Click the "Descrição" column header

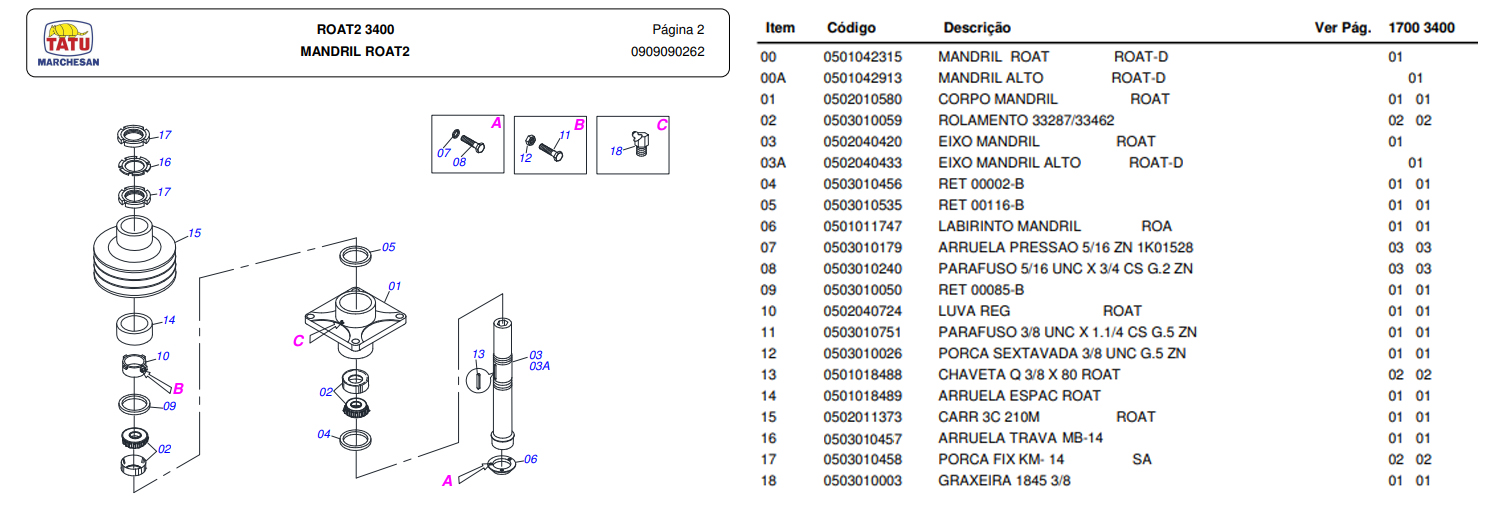(976, 28)
